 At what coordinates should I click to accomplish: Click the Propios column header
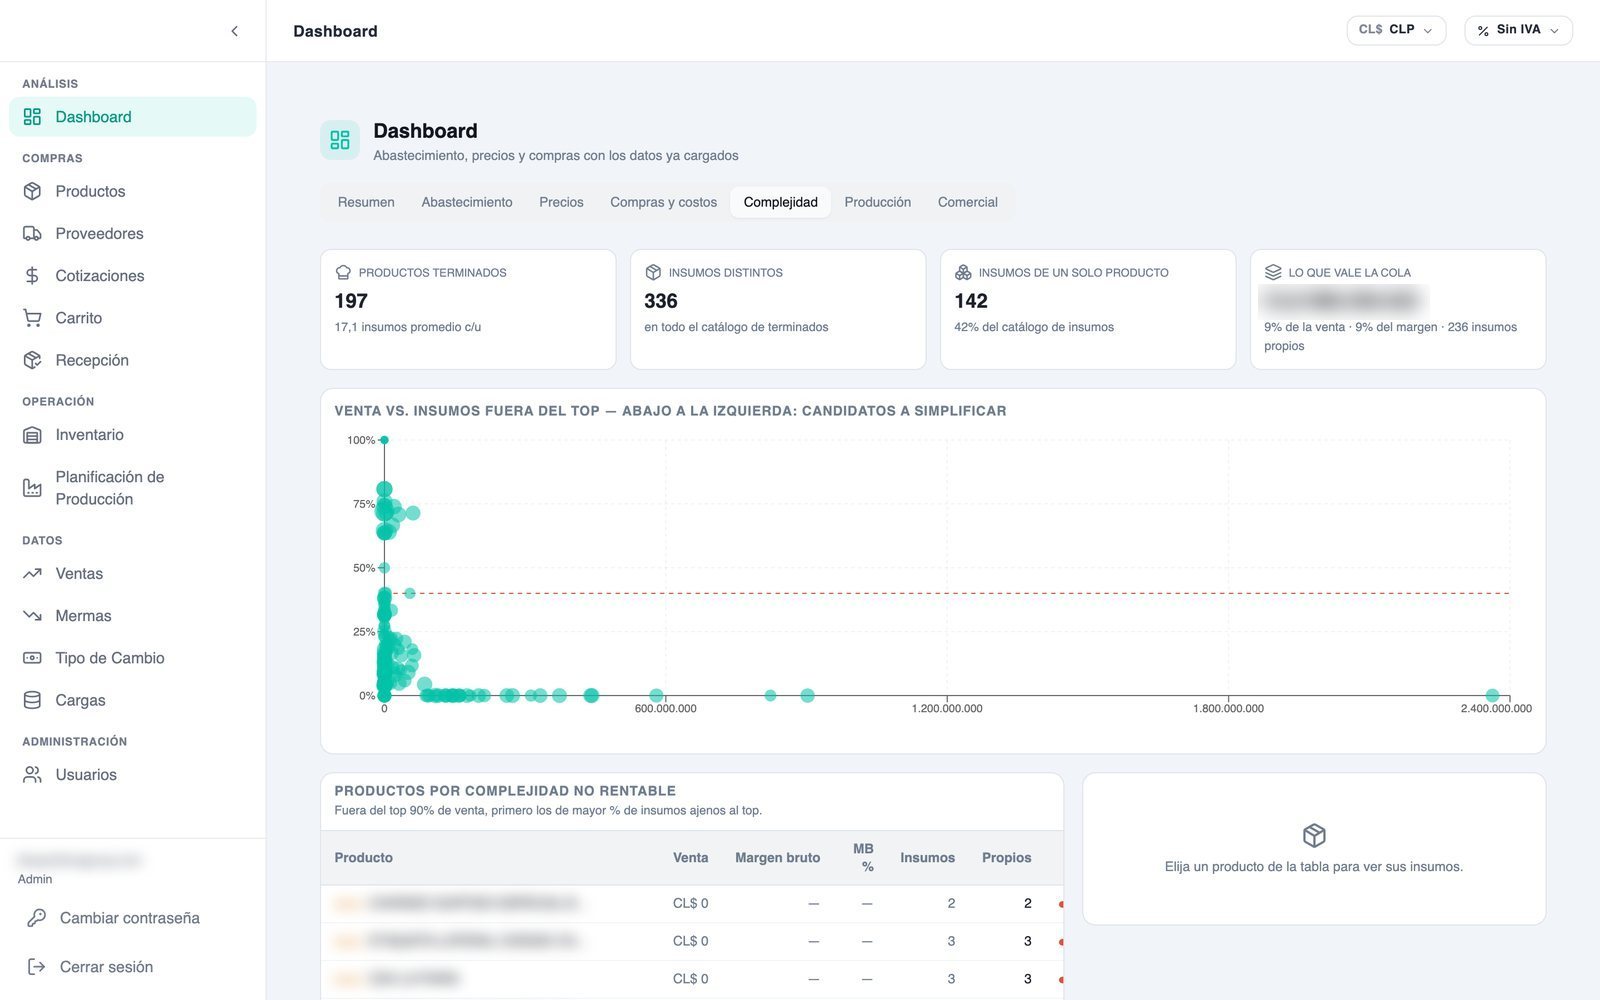point(1006,858)
